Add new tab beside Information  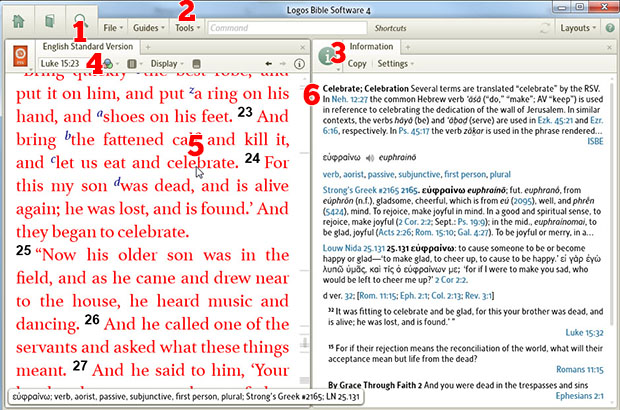point(408,47)
